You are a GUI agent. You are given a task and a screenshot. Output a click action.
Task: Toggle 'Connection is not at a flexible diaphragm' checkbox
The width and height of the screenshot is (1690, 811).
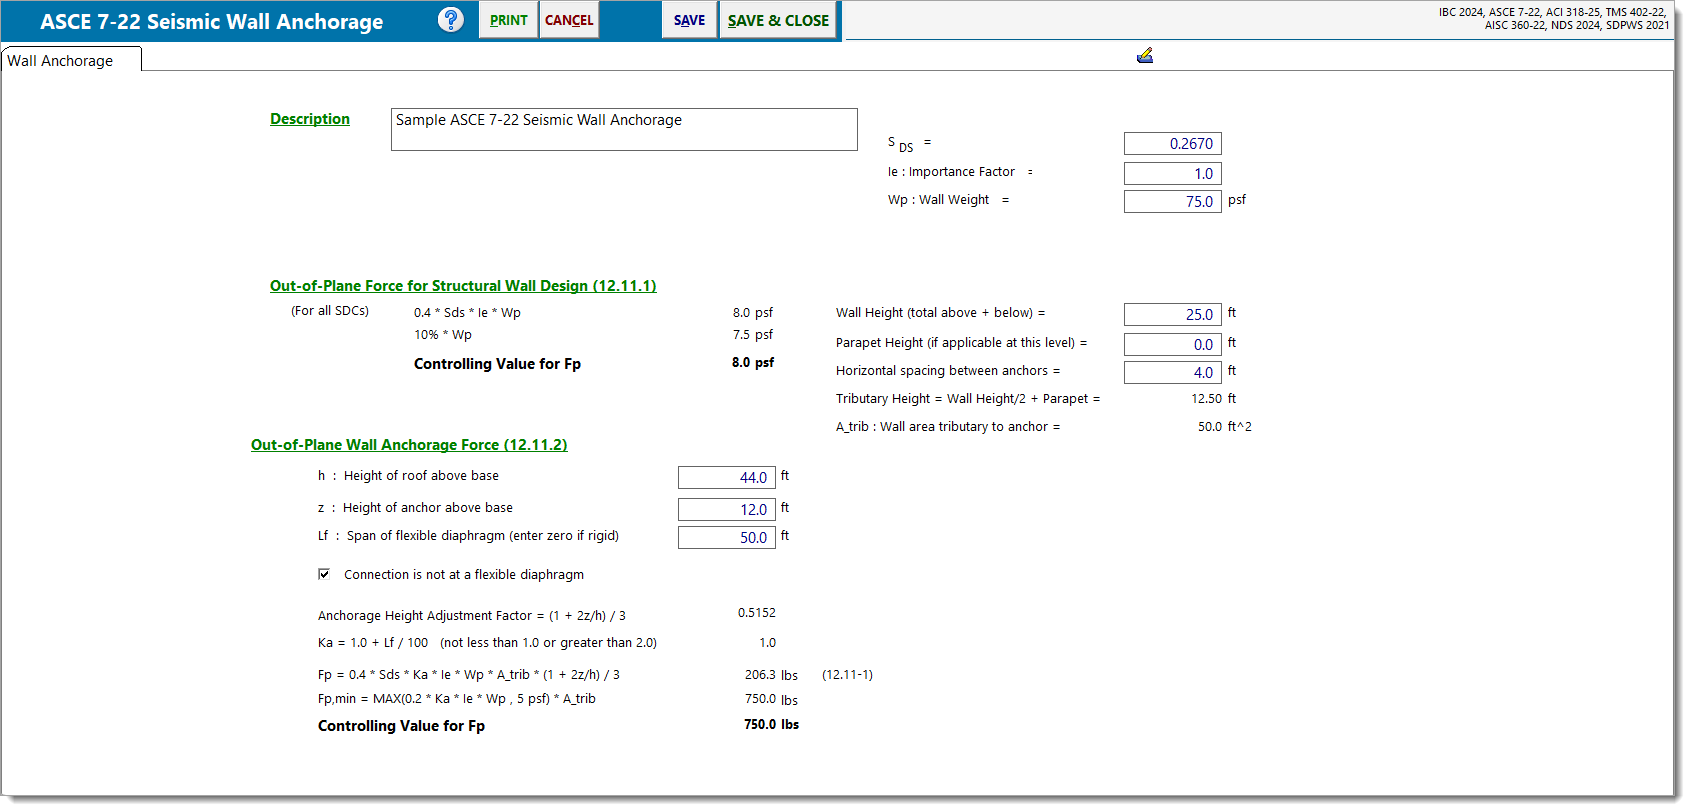(324, 574)
